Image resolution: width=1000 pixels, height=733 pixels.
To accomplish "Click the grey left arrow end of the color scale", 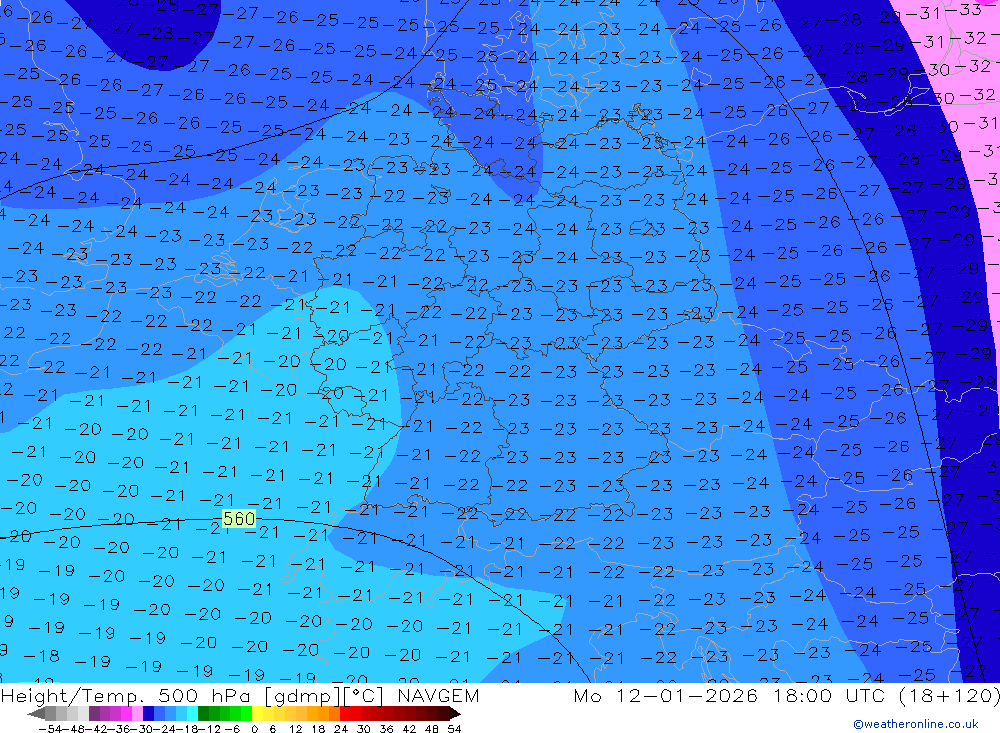I will tap(36, 713).
